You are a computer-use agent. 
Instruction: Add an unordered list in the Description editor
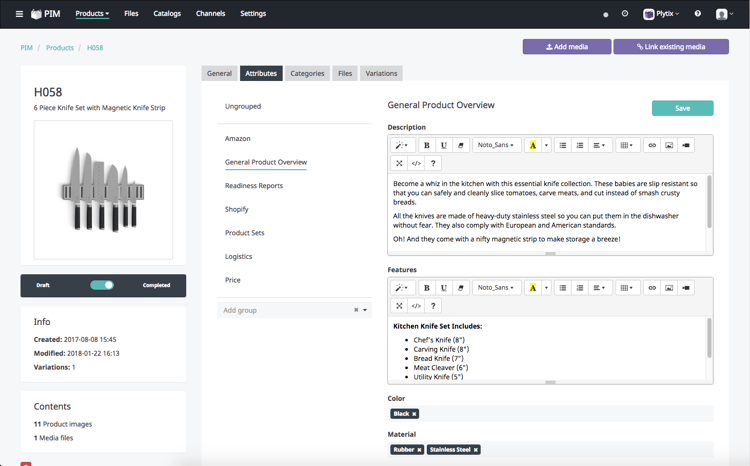click(x=562, y=145)
